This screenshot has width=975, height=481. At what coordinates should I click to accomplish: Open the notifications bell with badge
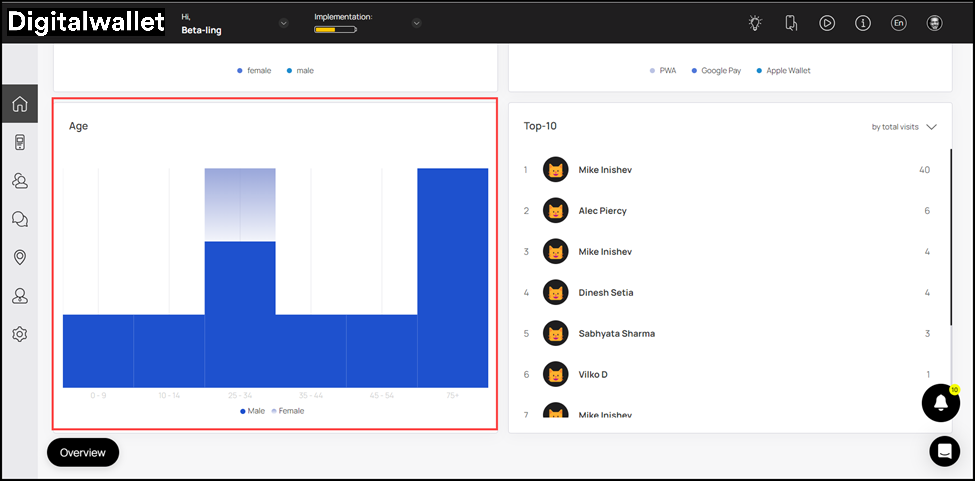[x=940, y=402]
